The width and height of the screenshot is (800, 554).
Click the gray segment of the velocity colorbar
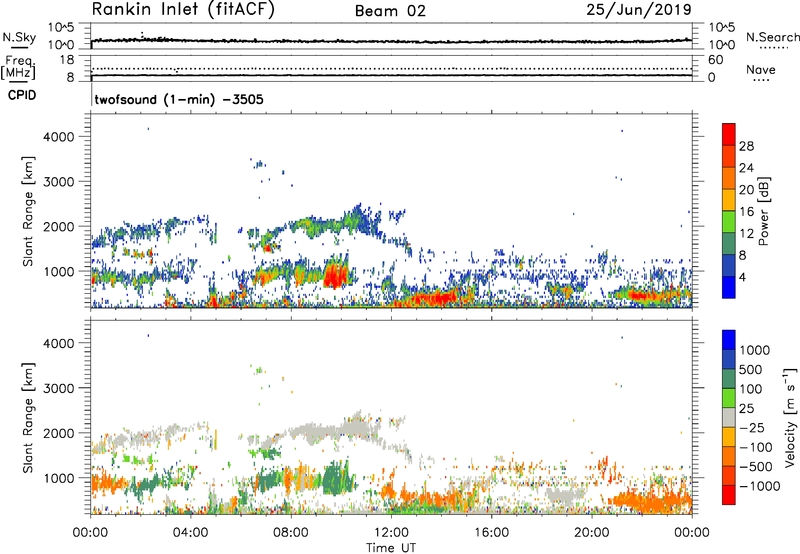click(729, 417)
